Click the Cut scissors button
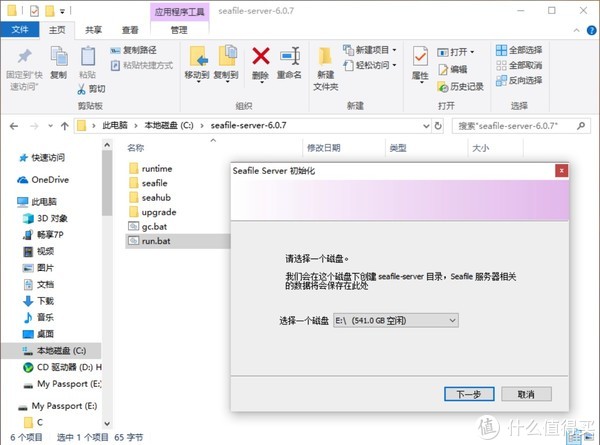The image size is (600, 445). [91, 89]
